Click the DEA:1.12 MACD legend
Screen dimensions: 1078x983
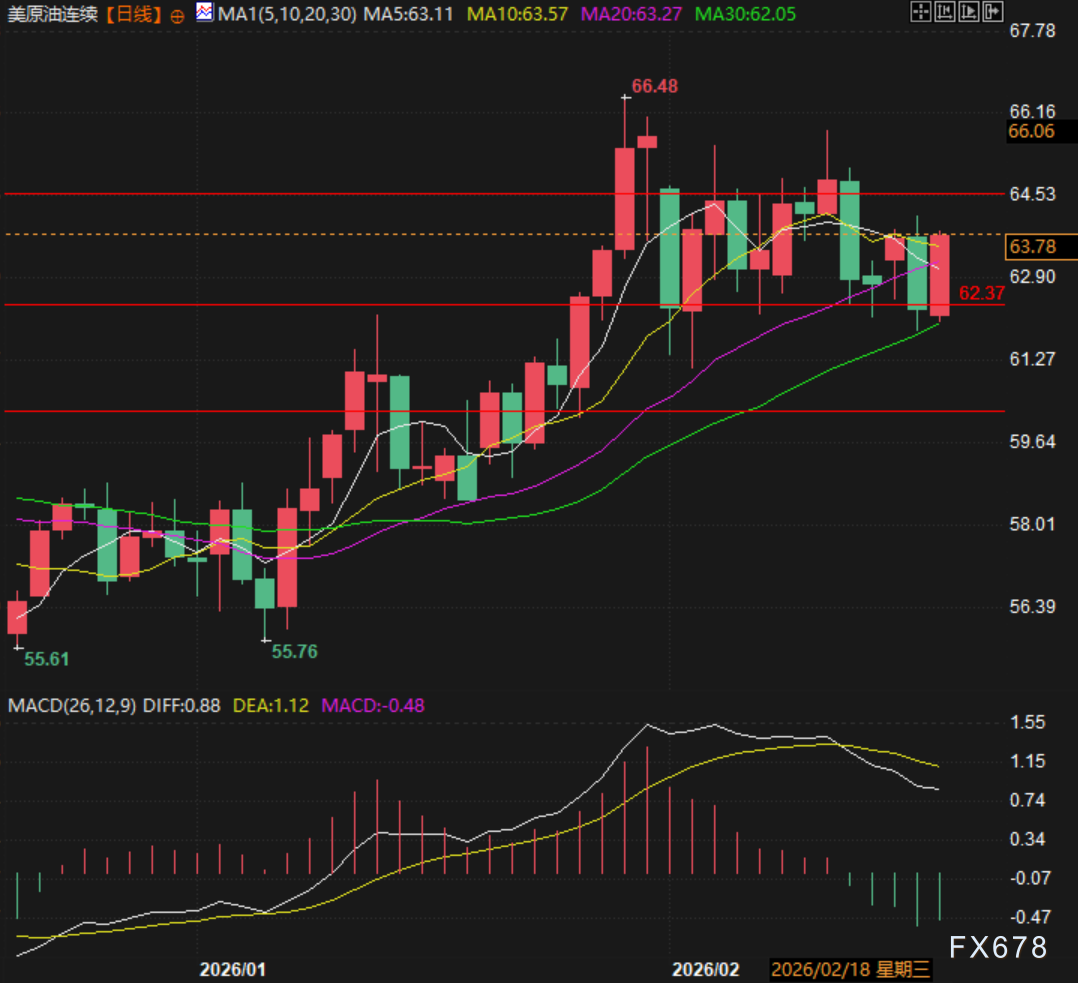pos(271,705)
